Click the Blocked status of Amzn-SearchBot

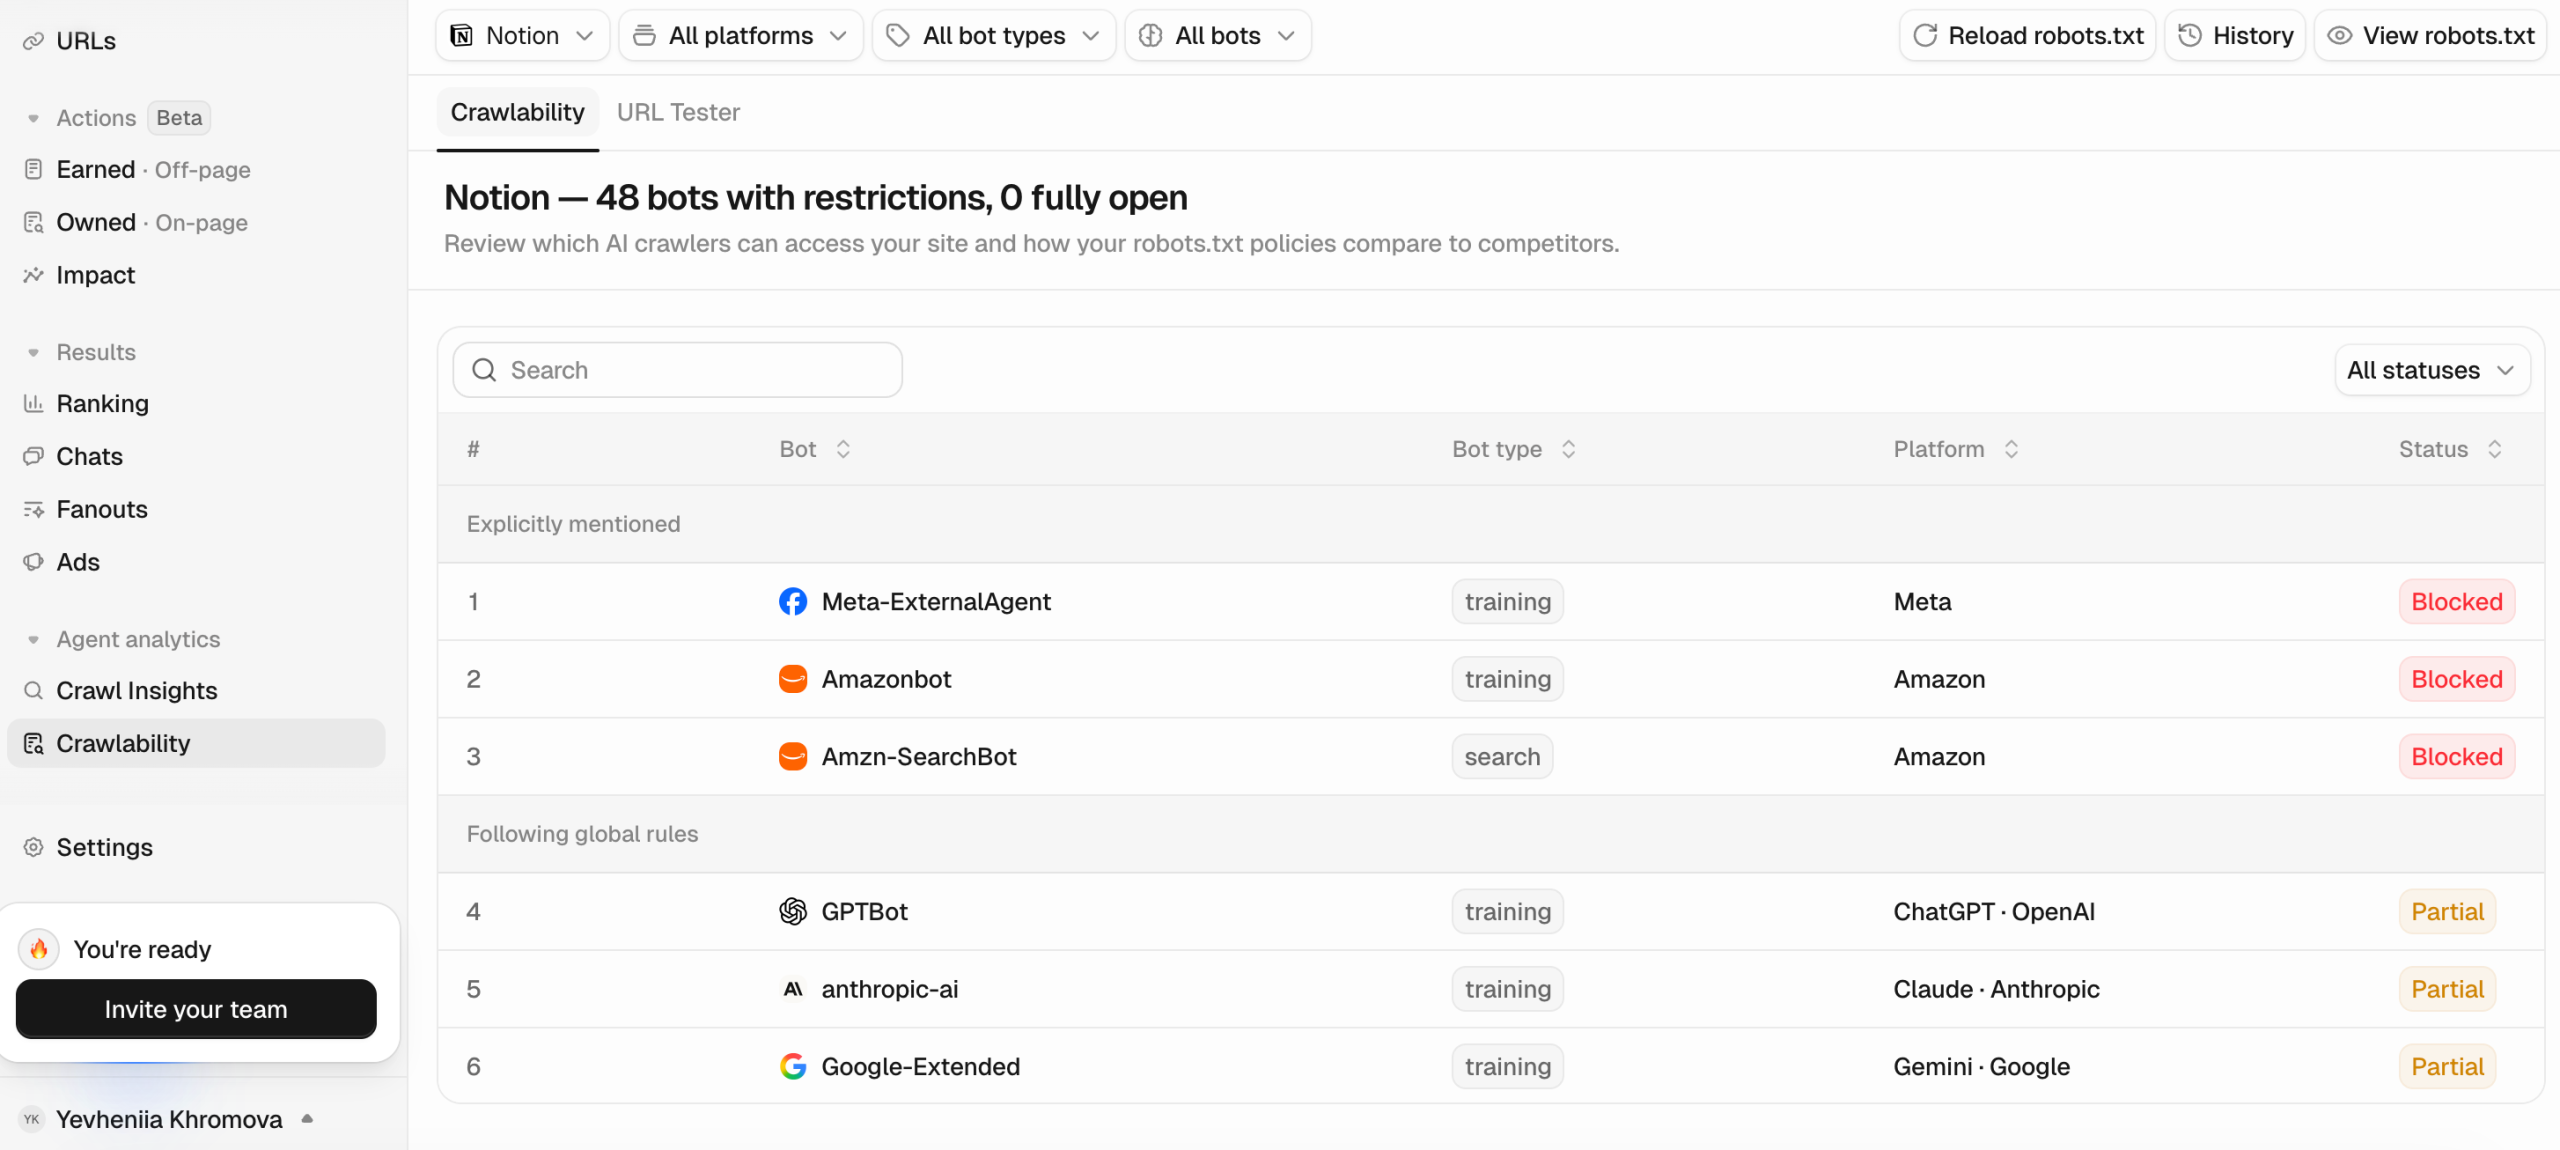pyautogui.click(x=2457, y=756)
